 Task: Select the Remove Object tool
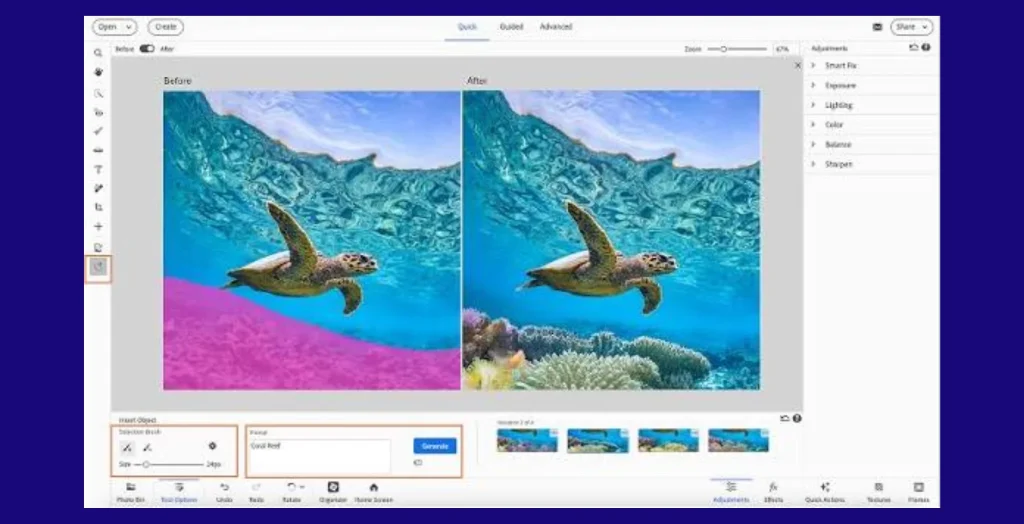point(98,247)
